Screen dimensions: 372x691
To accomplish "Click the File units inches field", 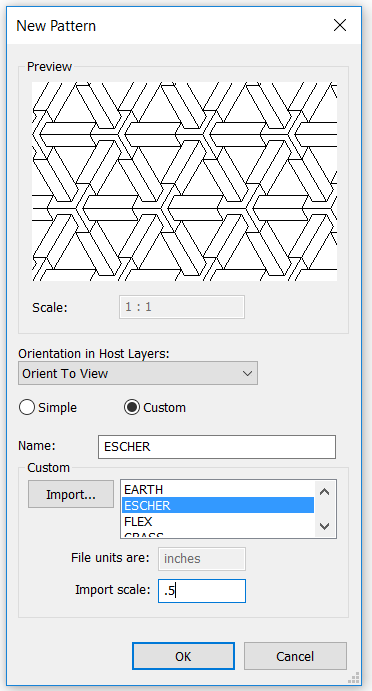I will pyautogui.click(x=202, y=559).
